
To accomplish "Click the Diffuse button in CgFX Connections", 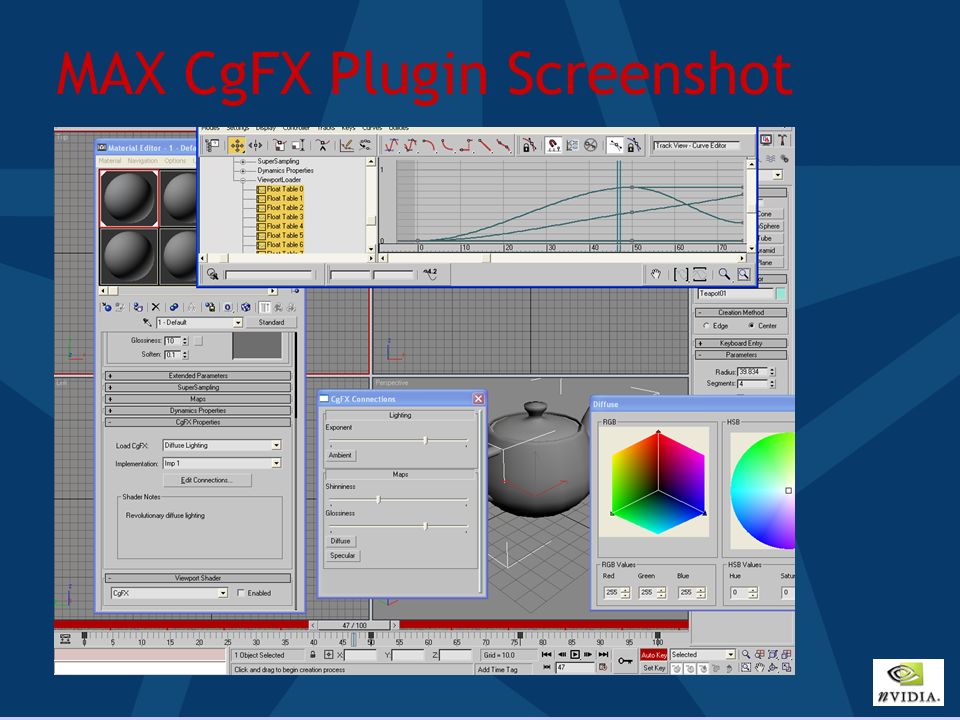I will [x=340, y=541].
